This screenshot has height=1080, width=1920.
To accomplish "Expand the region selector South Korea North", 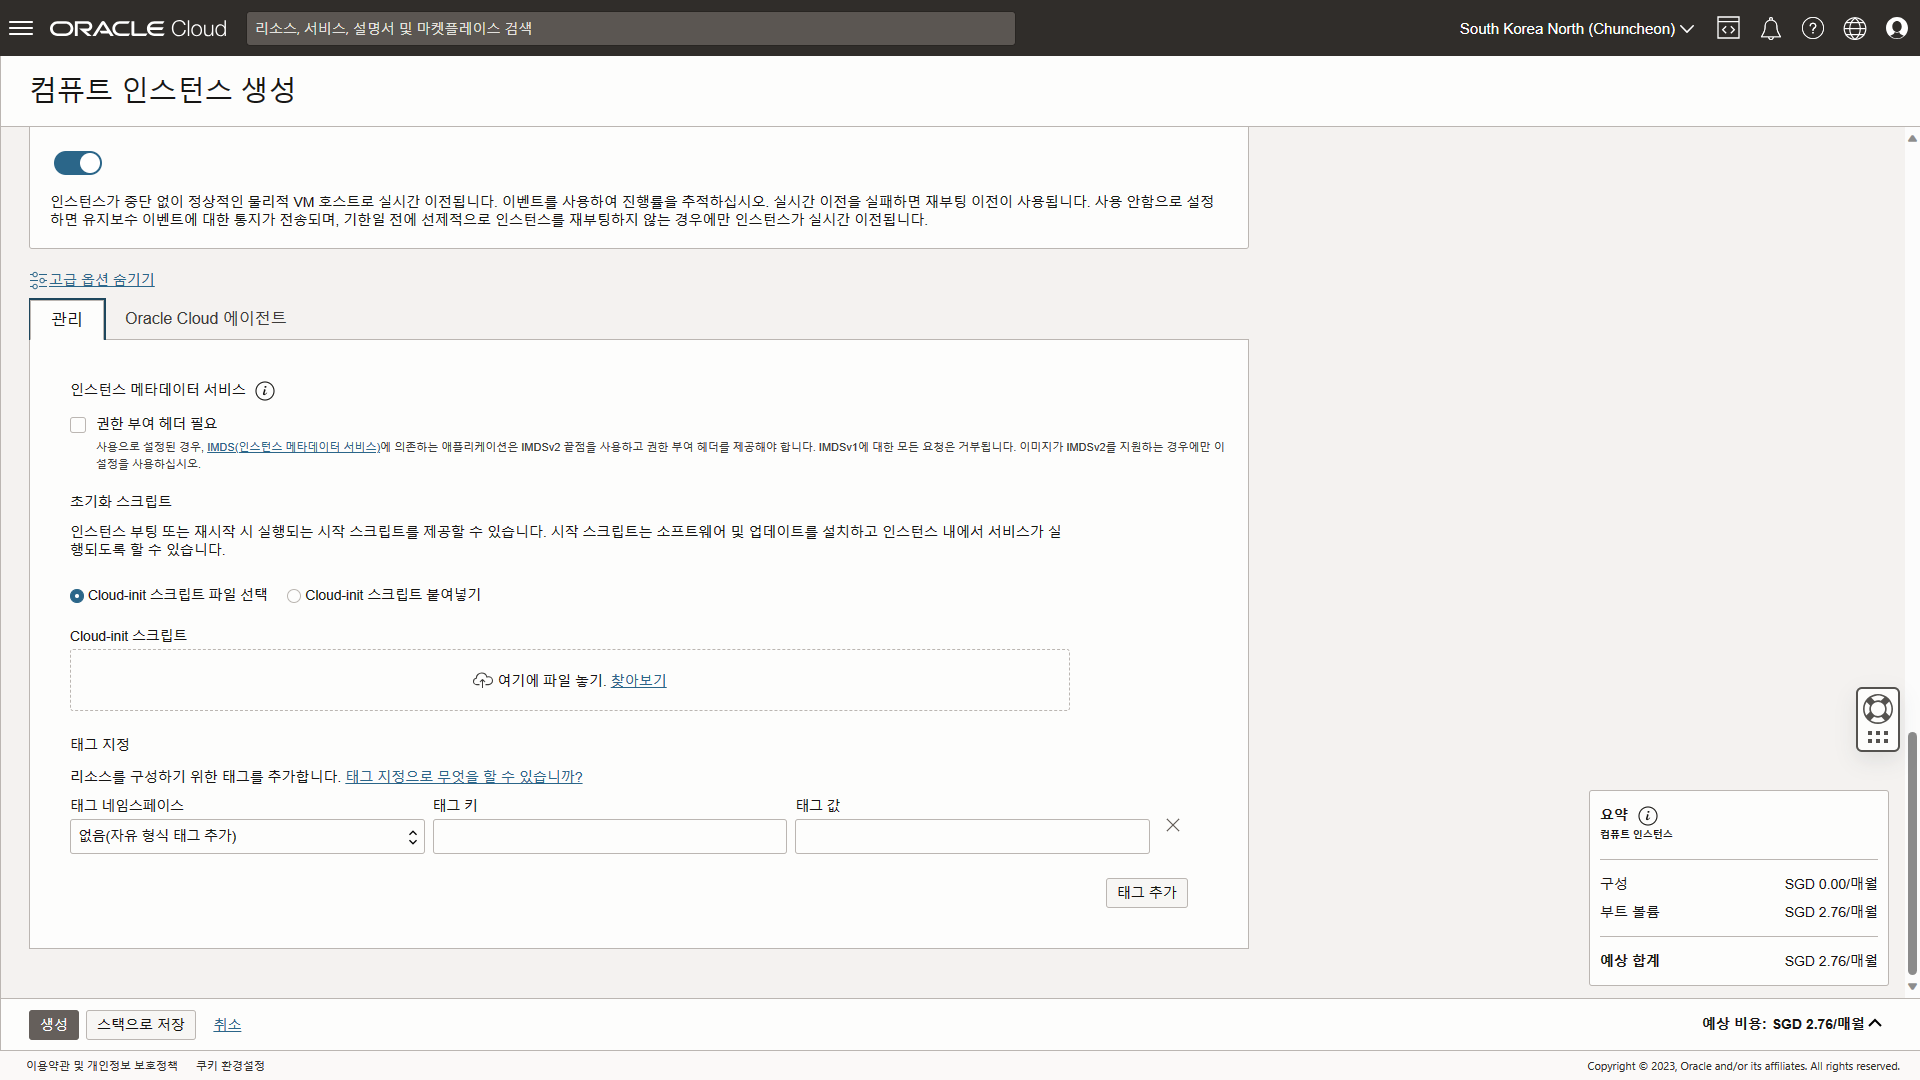I will click(1576, 28).
